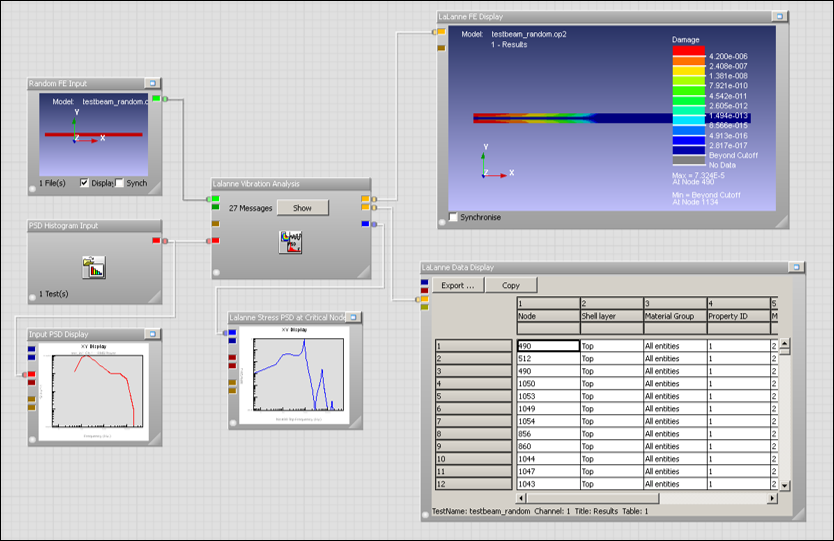Select Node cell 512 in row 2
This screenshot has width=834, height=541.
[x=548, y=359]
